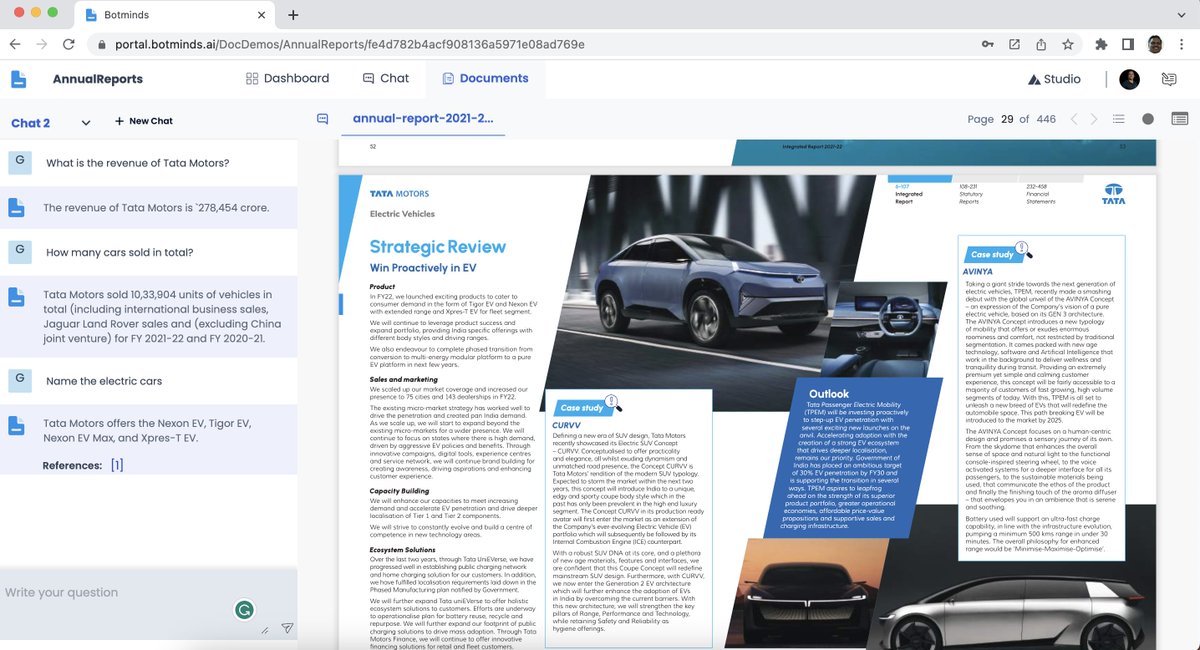Click the share icon in address bar
The width and height of the screenshot is (1200, 650).
[1041, 44]
